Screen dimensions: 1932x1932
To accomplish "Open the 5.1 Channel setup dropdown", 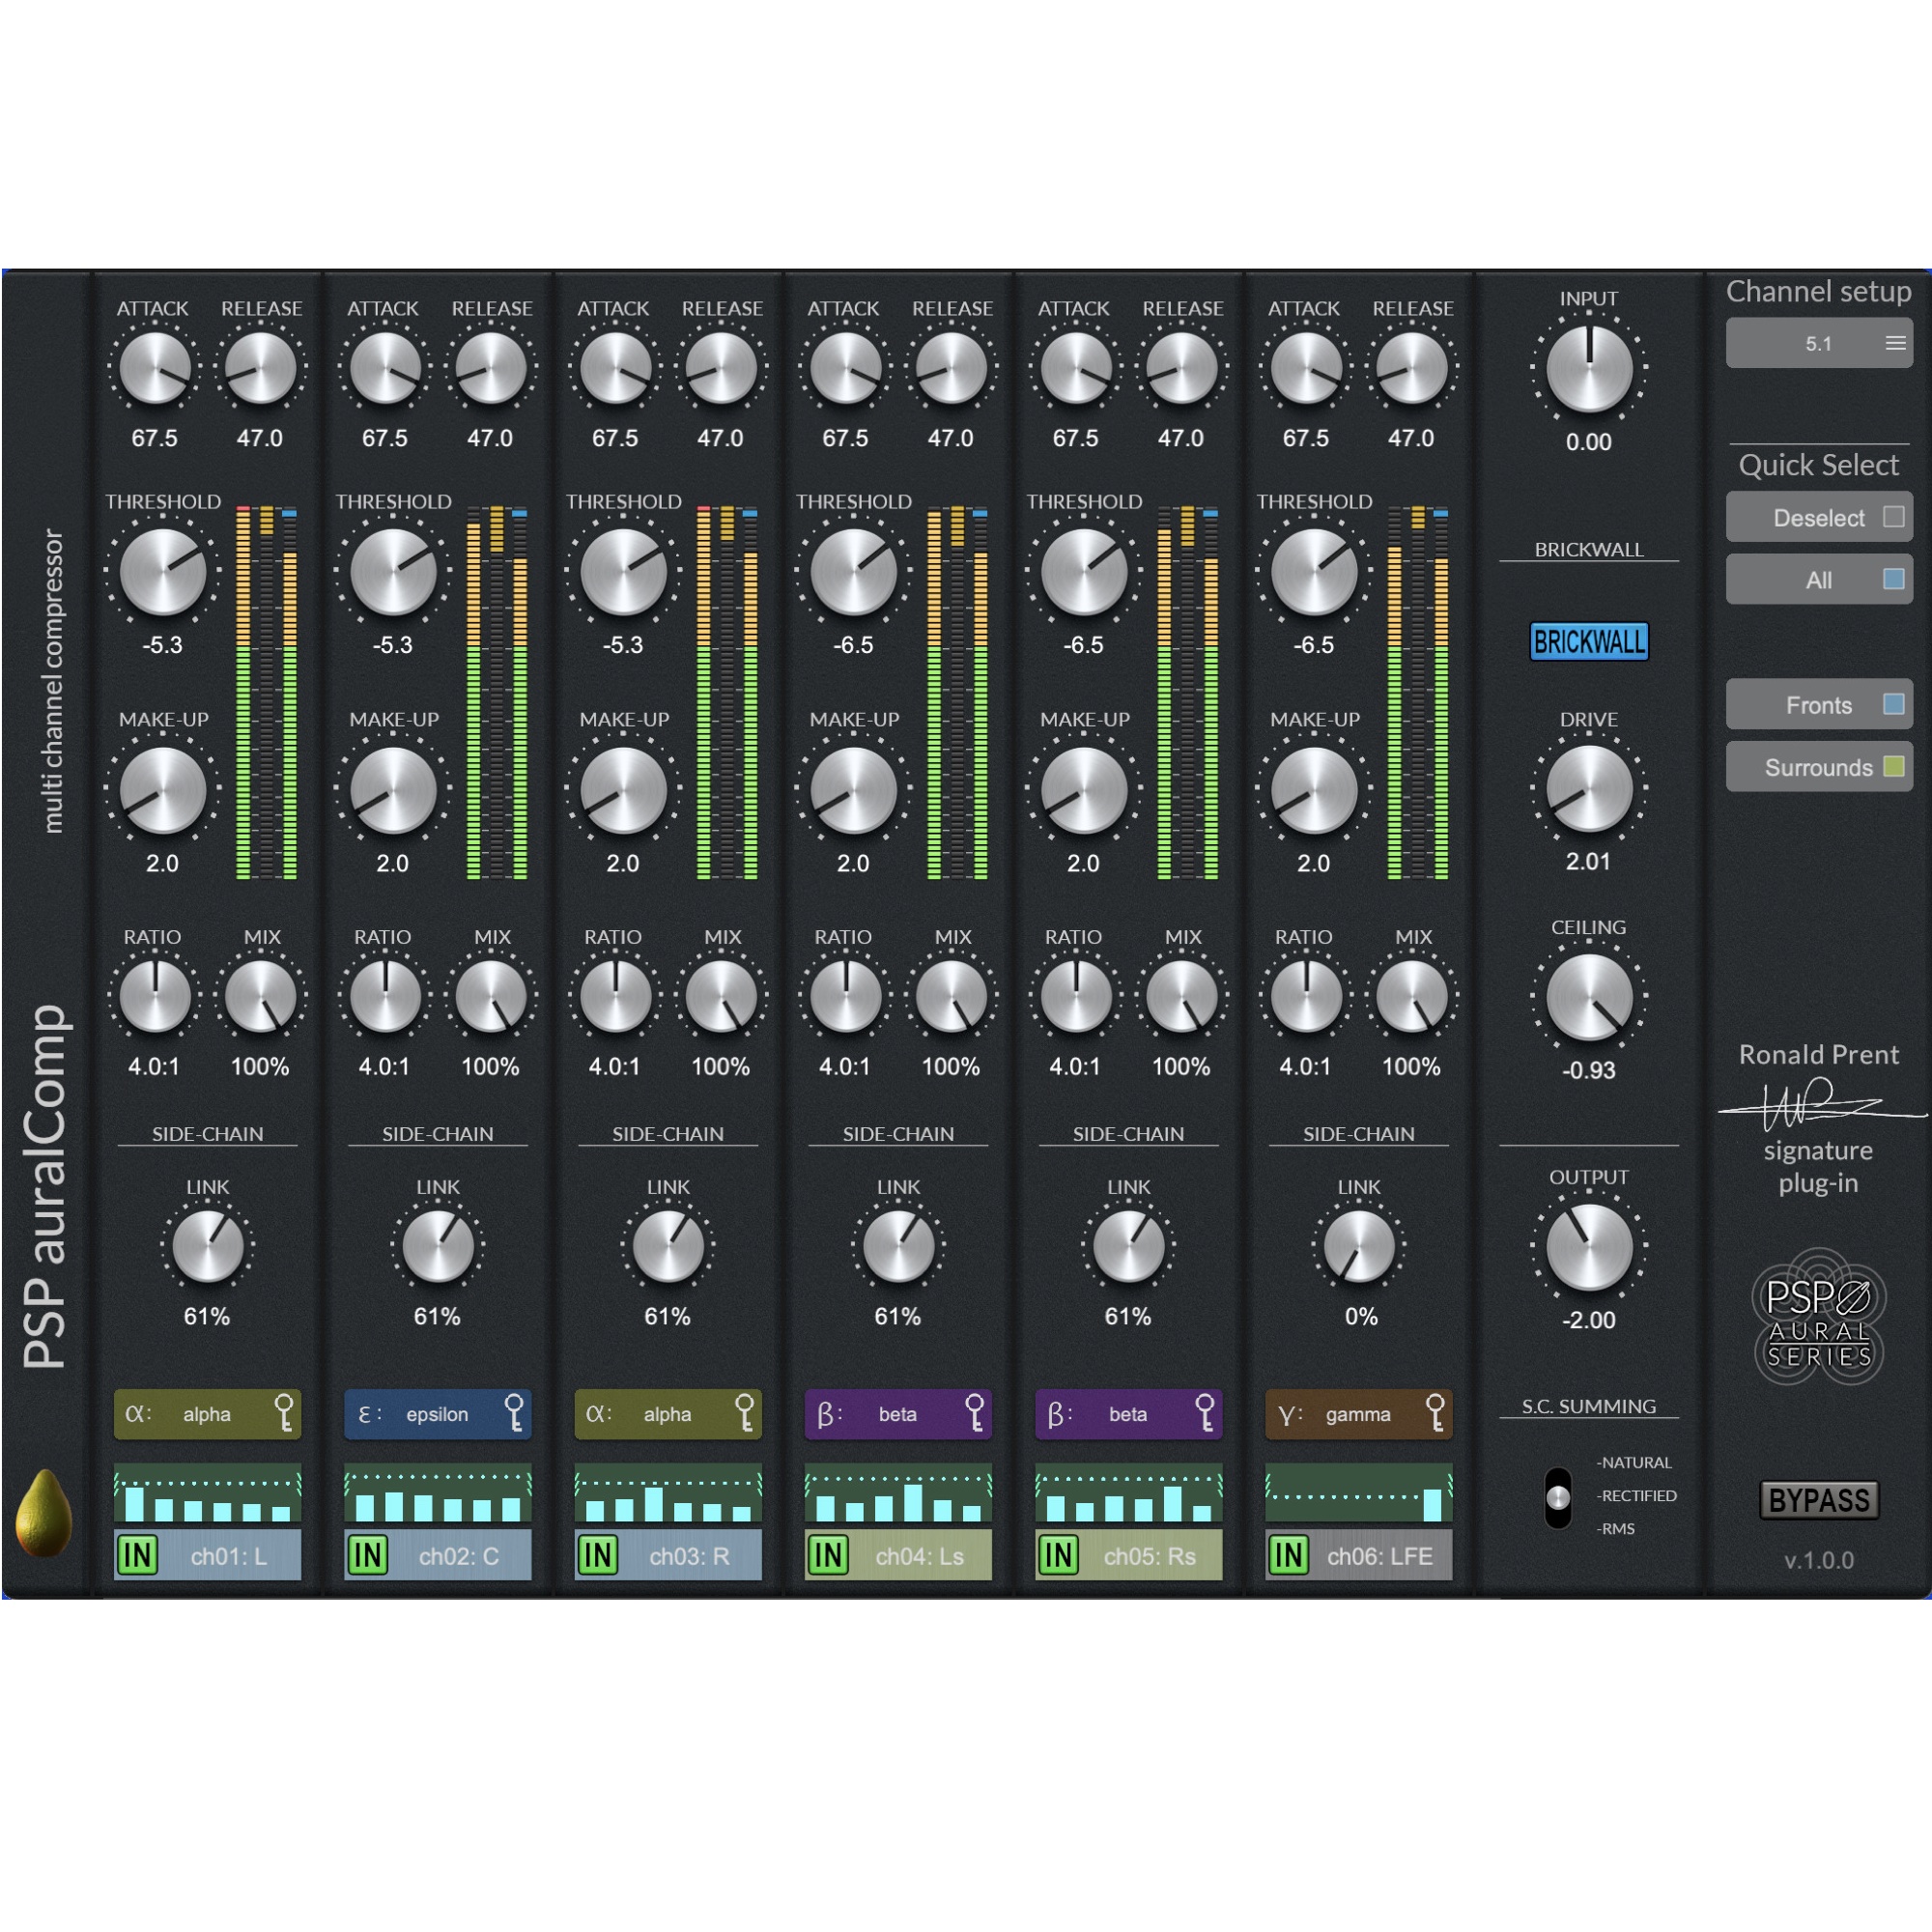I will [1818, 343].
